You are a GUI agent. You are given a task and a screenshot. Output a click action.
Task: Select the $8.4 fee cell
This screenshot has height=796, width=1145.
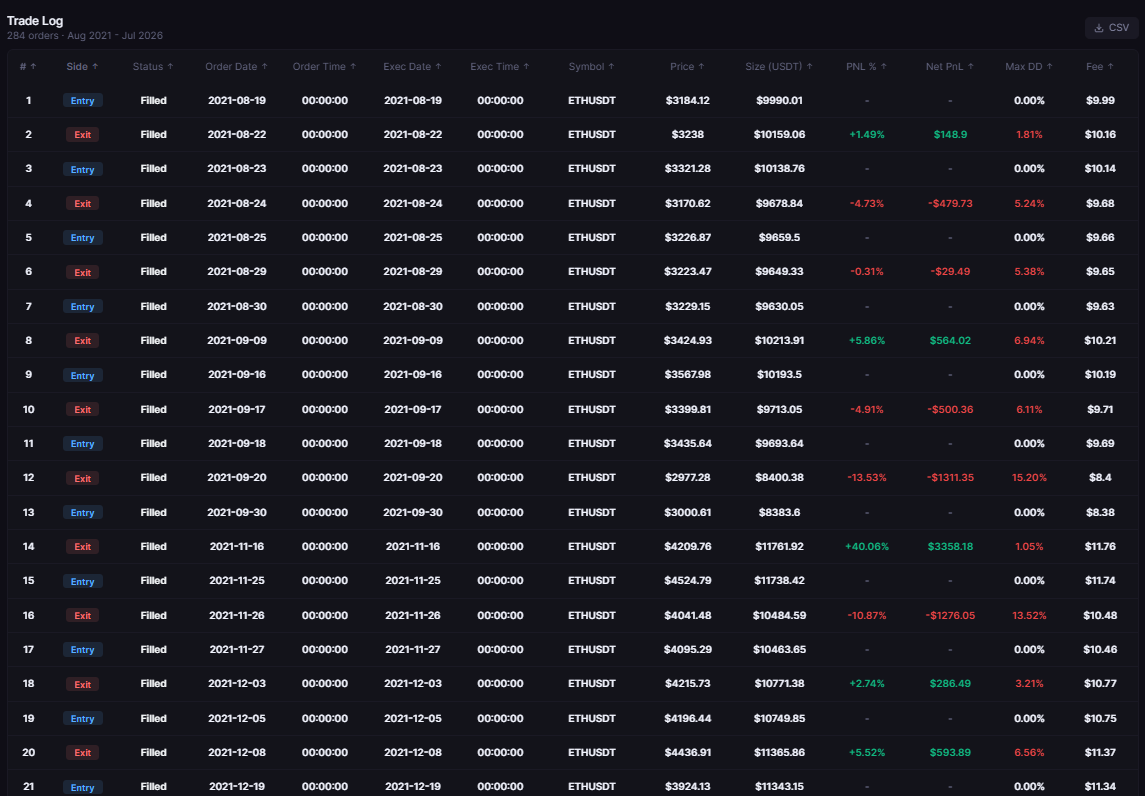tap(1100, 478)
